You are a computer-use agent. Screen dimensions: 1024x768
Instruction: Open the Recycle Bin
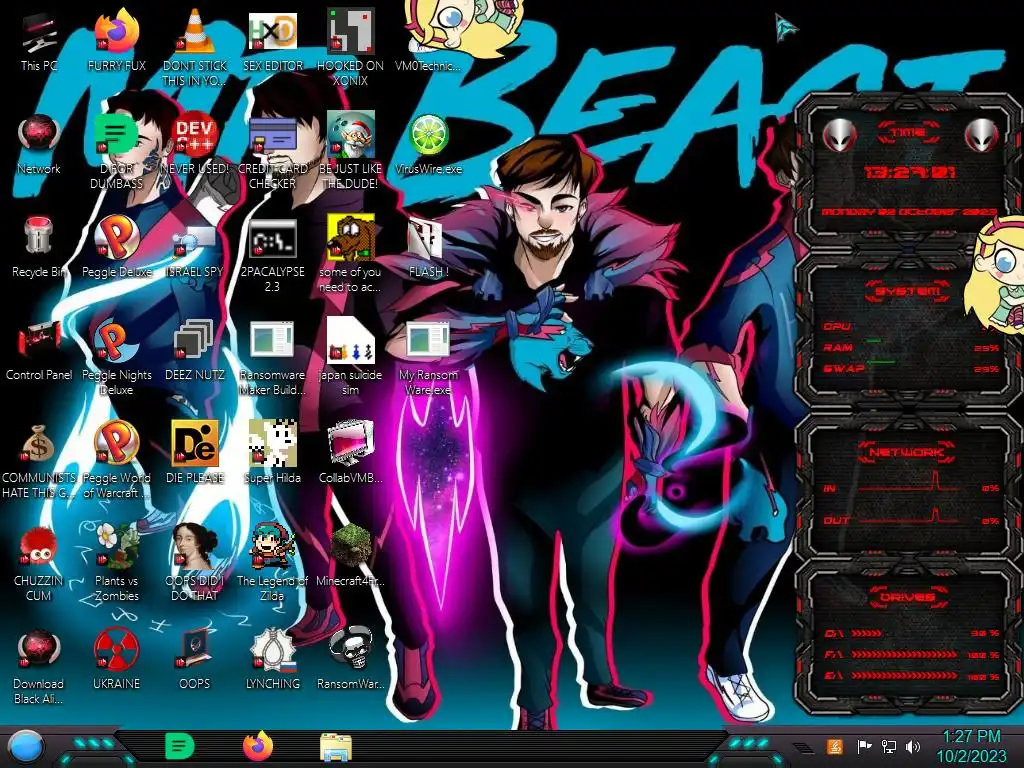coord(39,247)
